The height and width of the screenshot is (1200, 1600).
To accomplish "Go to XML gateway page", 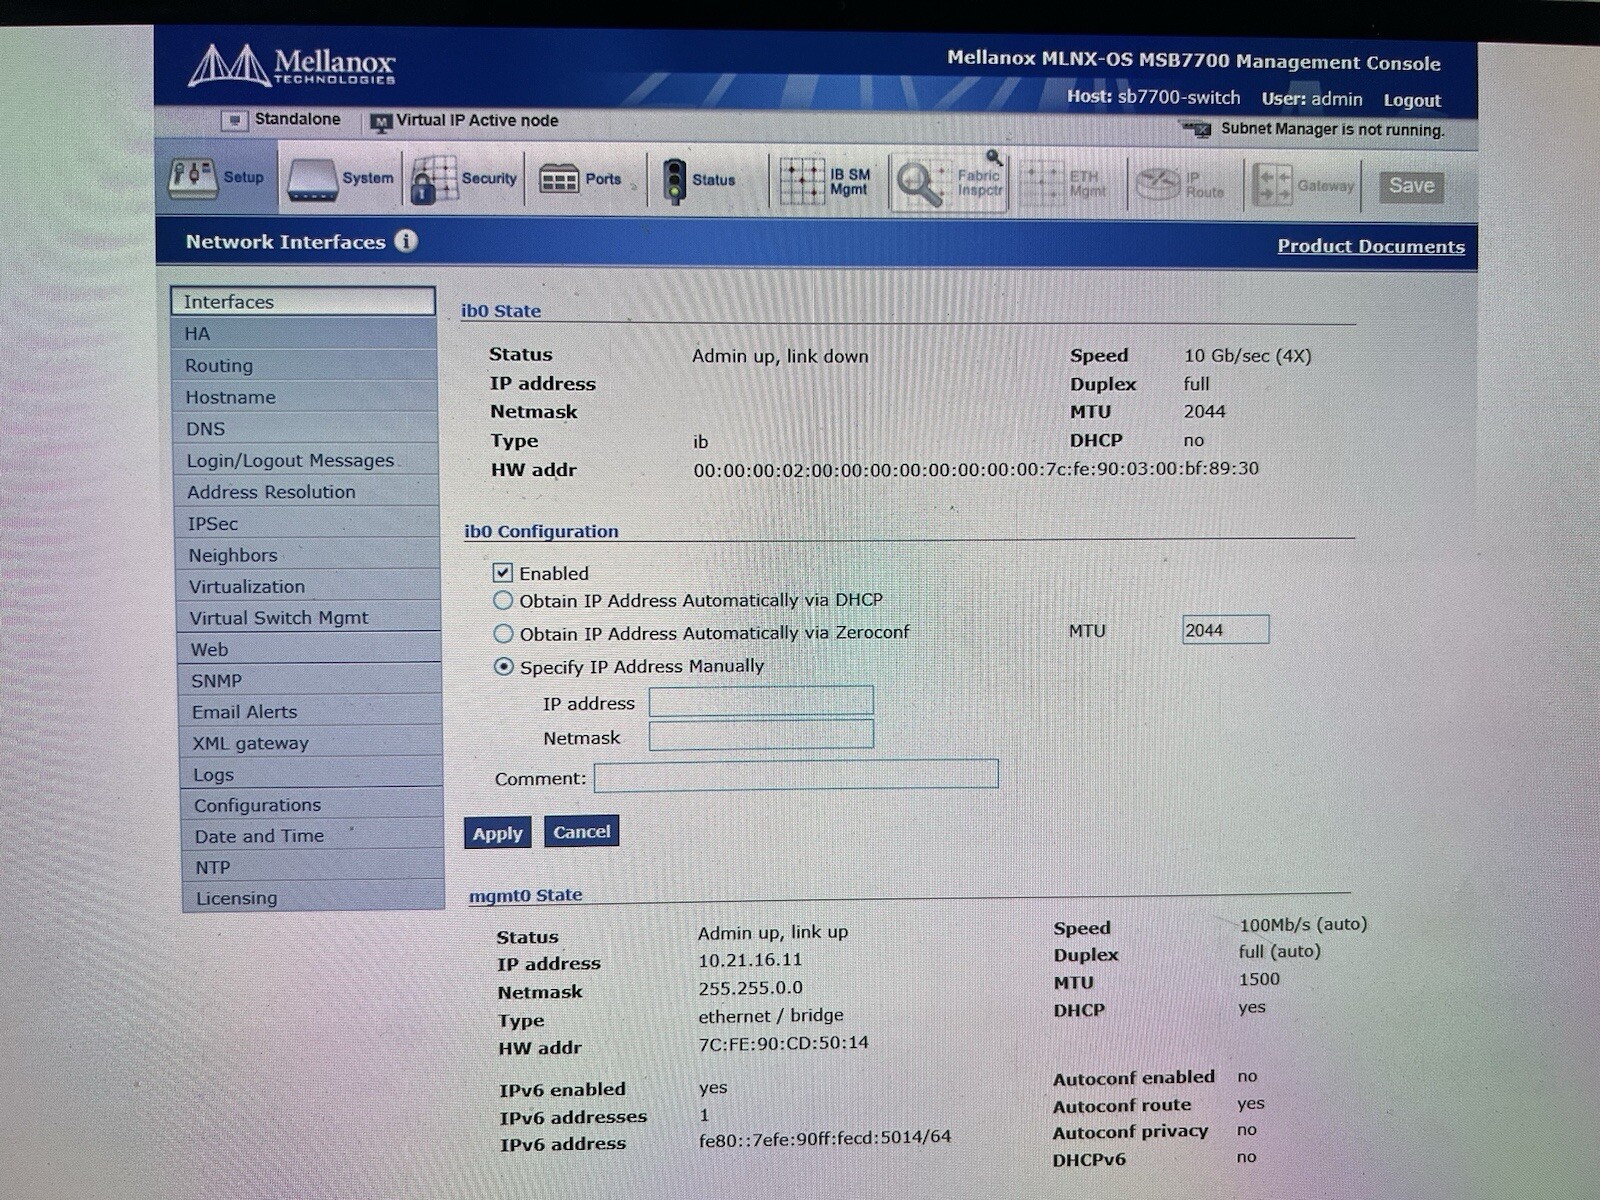I will [312, 742].
